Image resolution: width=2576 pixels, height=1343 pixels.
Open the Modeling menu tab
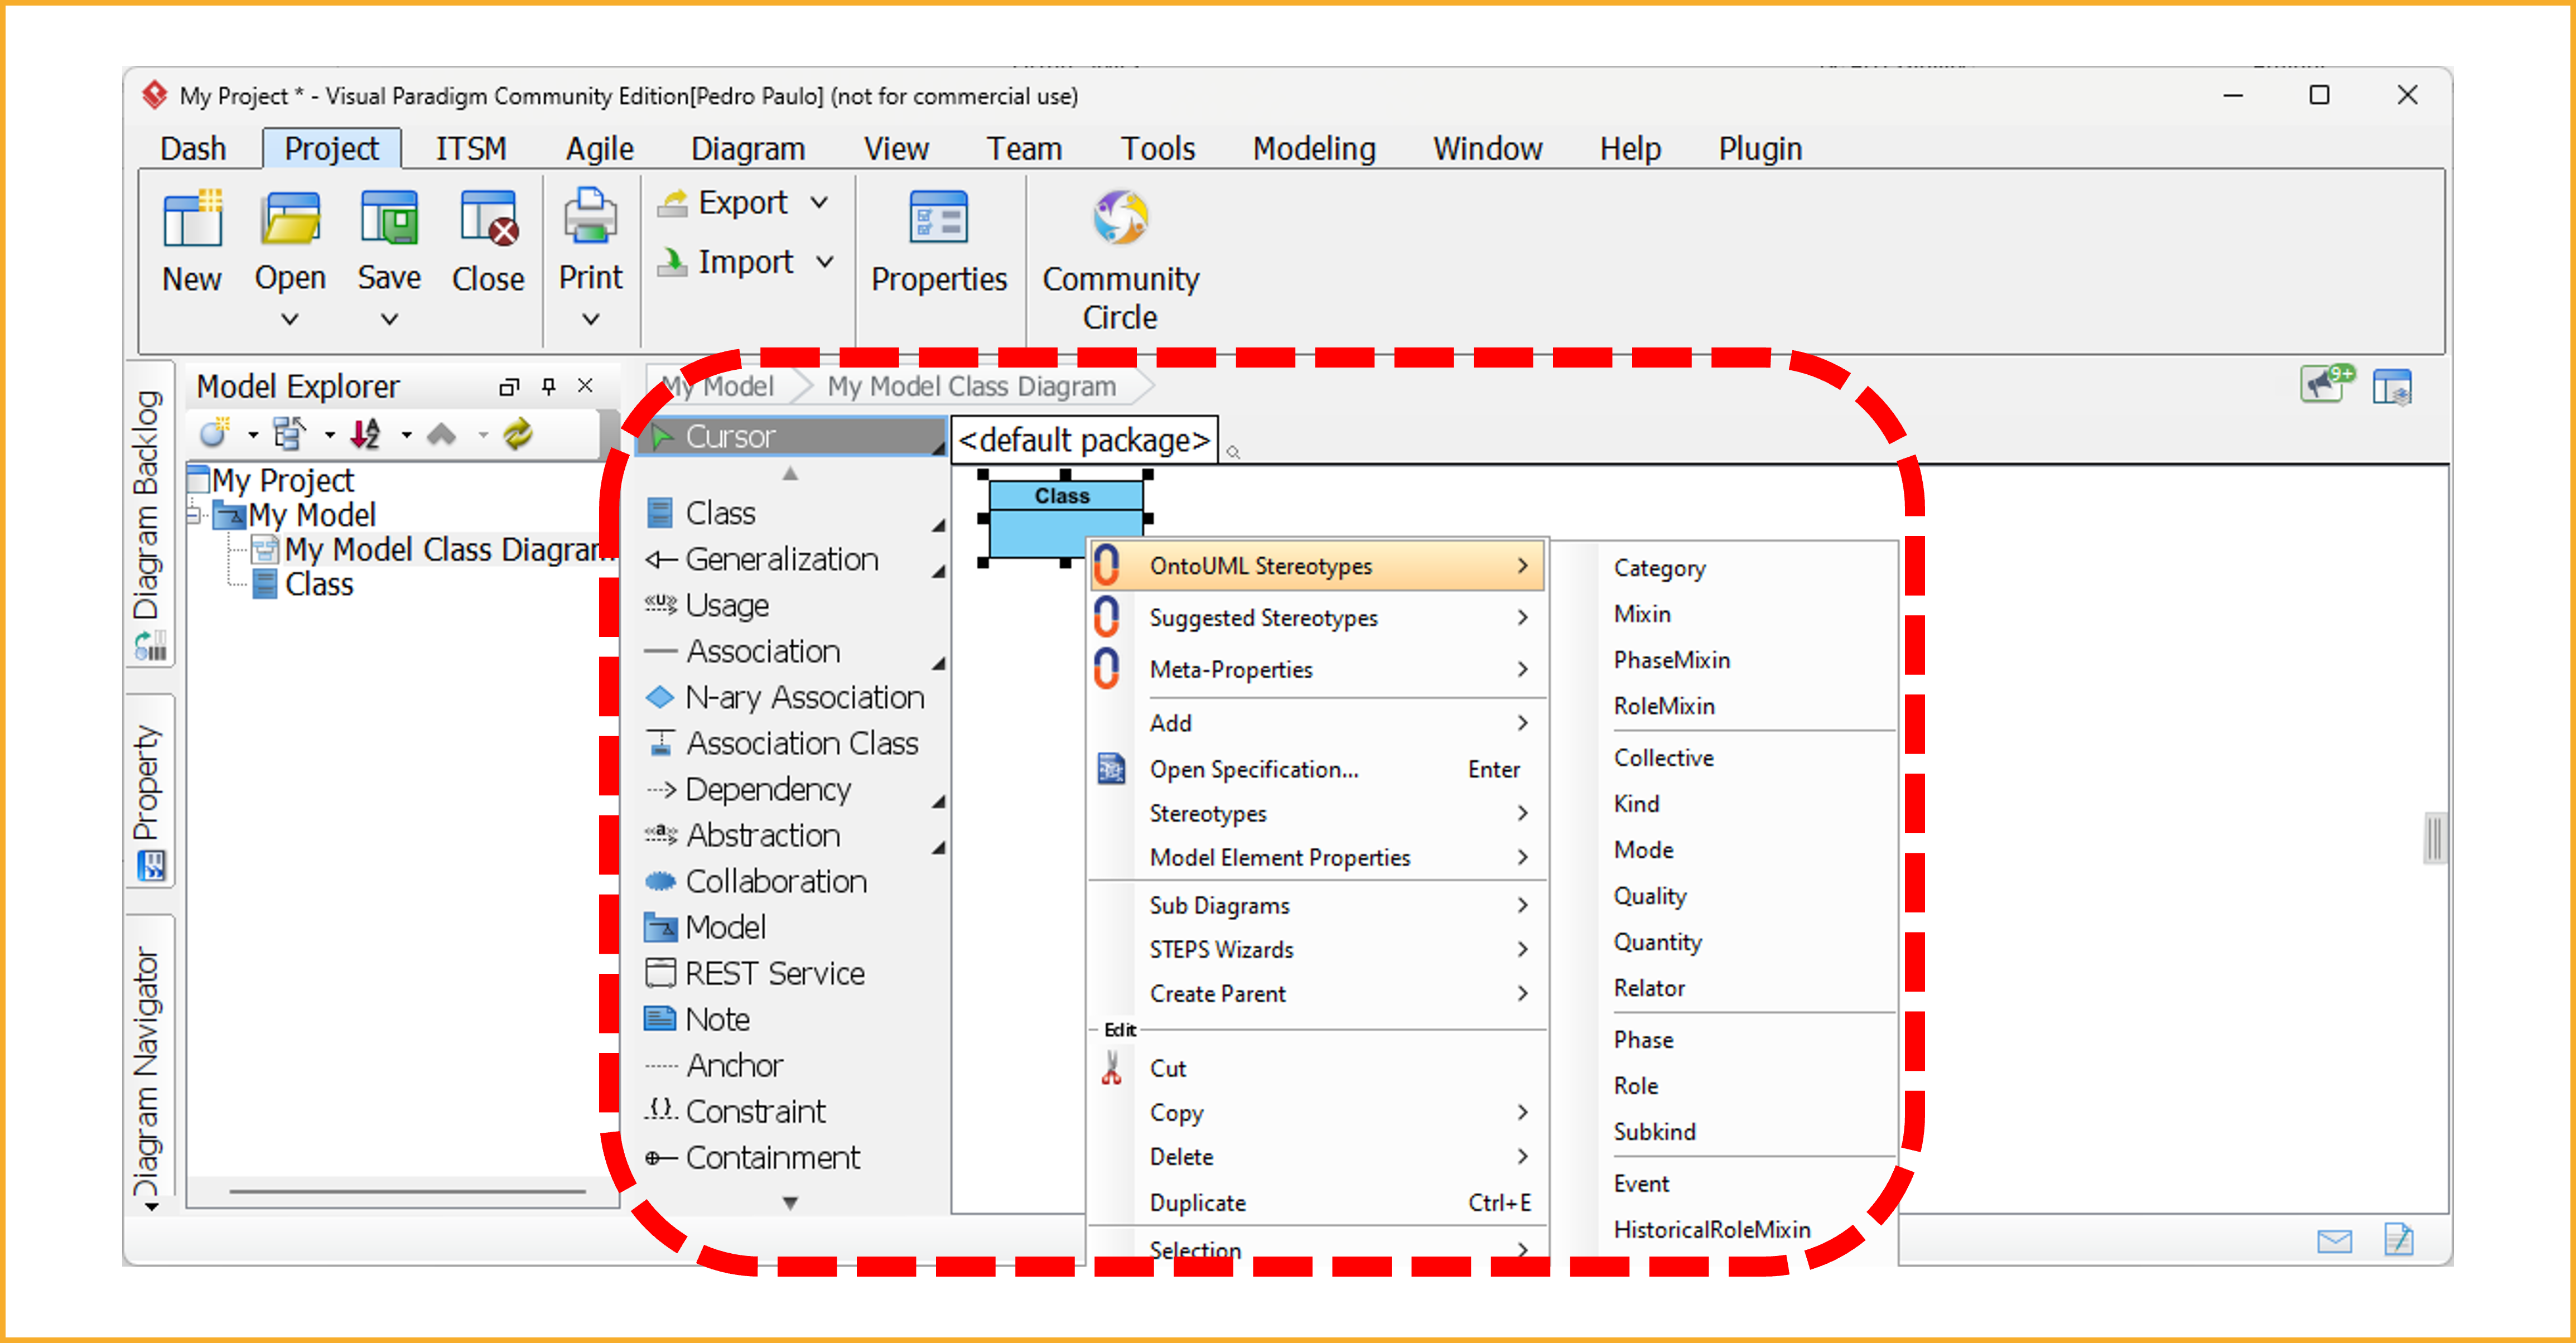coord(1314,149)
